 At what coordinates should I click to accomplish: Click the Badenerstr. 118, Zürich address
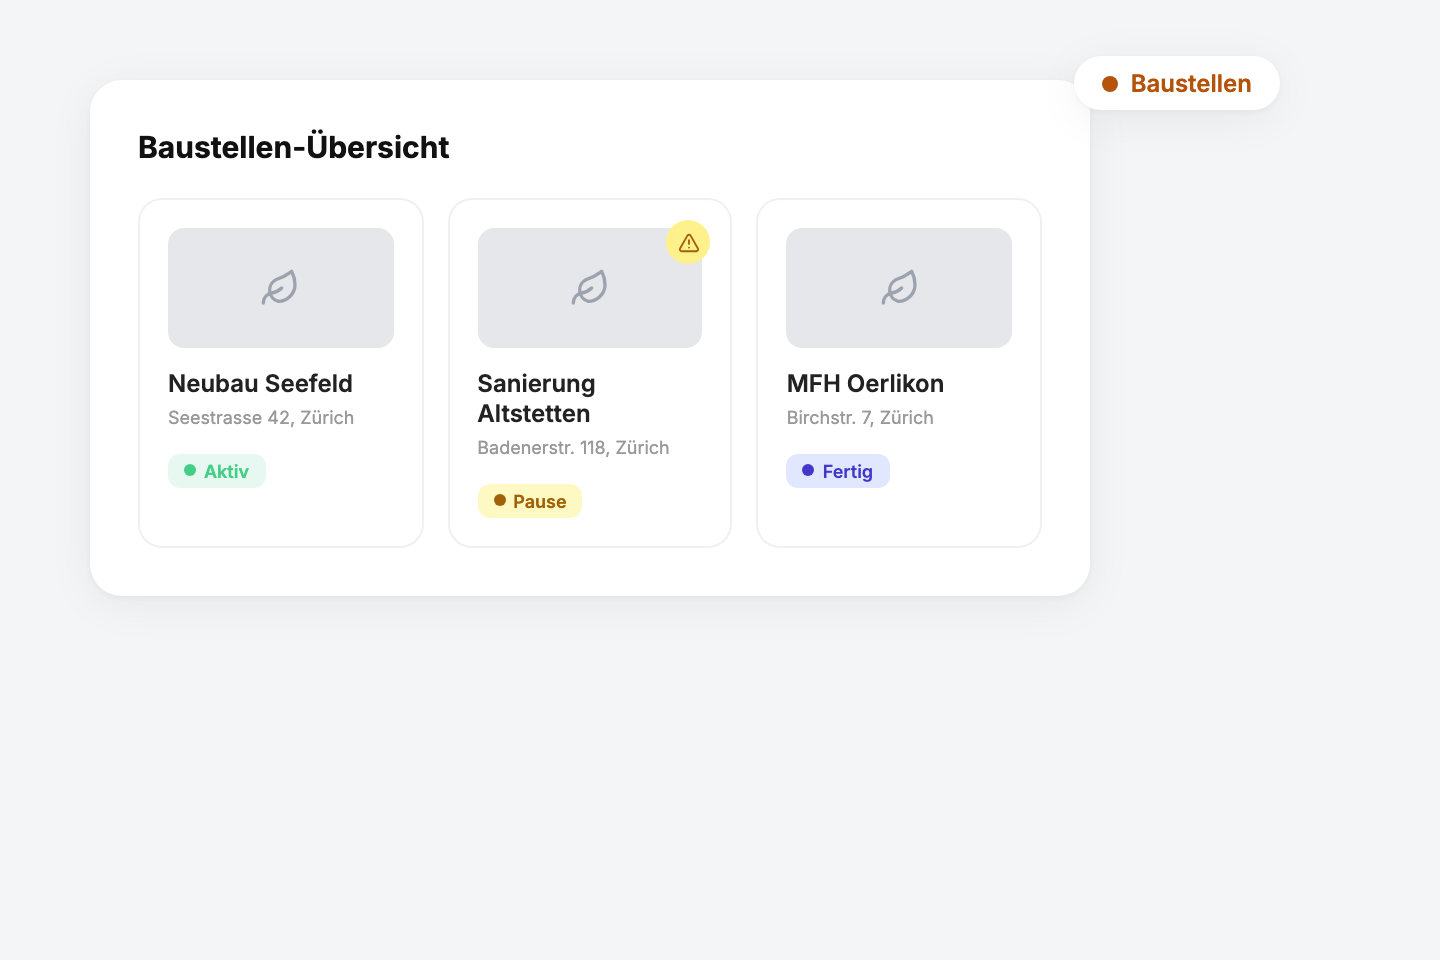(x=573, y=448)
